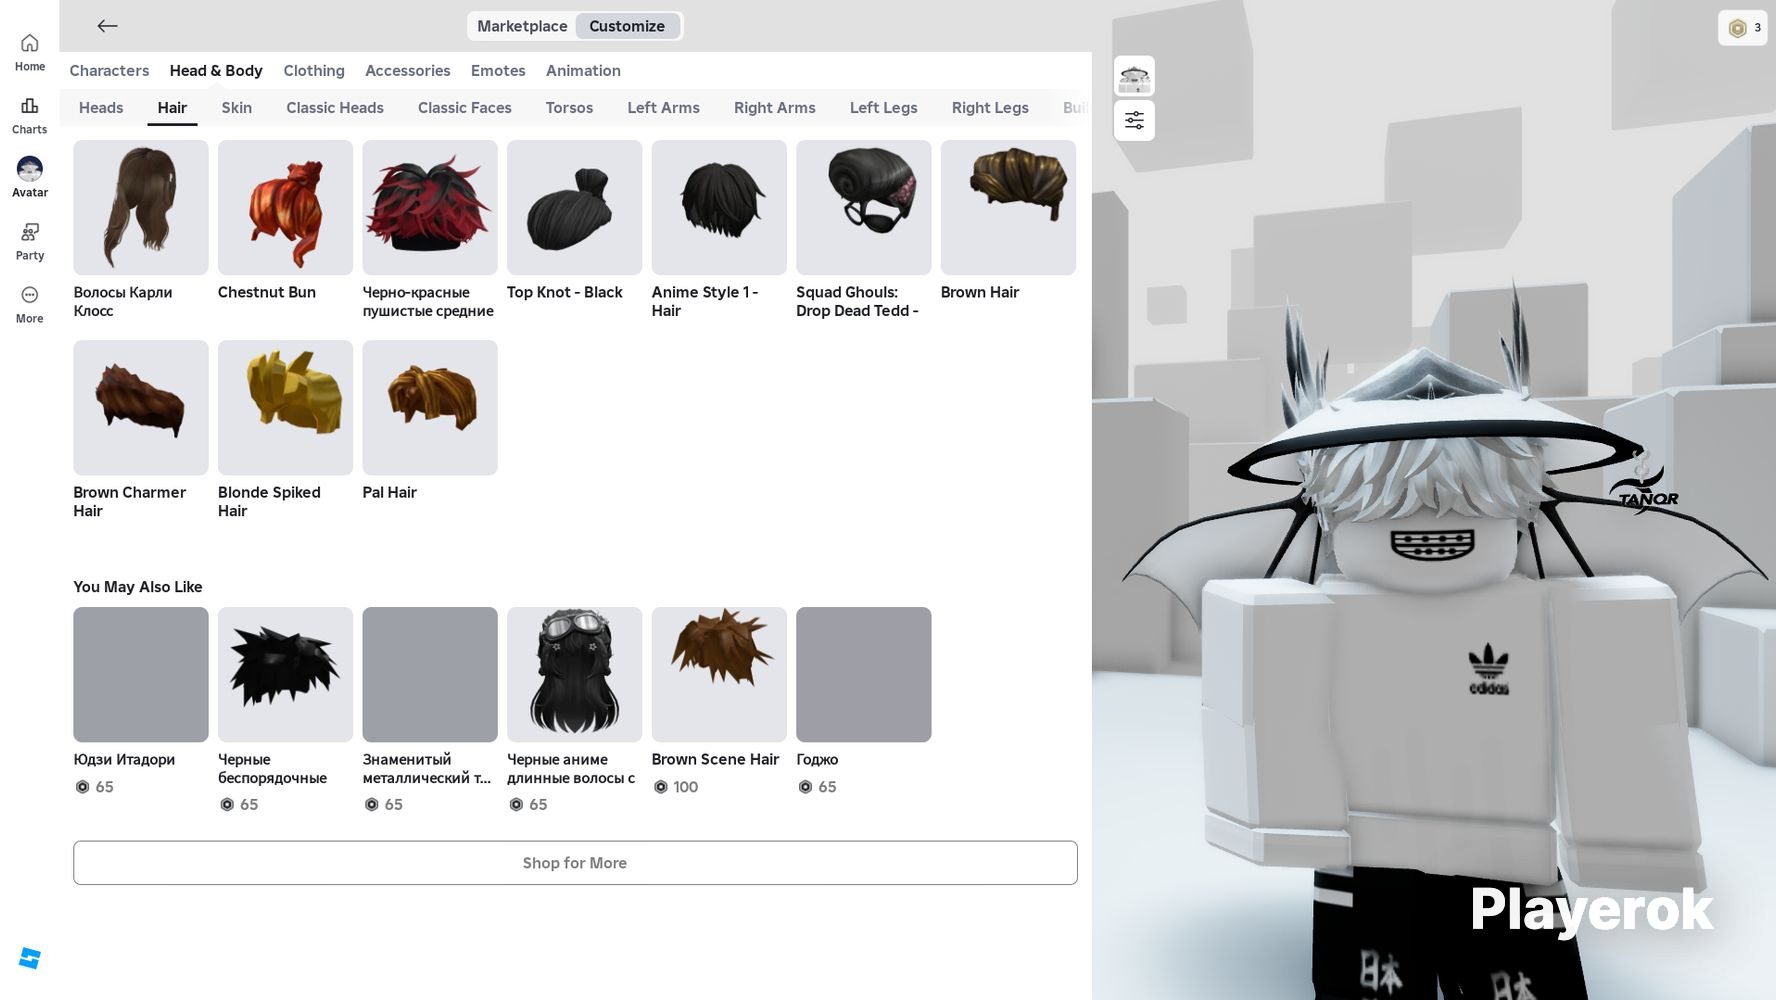Open the Party sidebar icon
The image size is (1776, 1000).
click(30, 241)
